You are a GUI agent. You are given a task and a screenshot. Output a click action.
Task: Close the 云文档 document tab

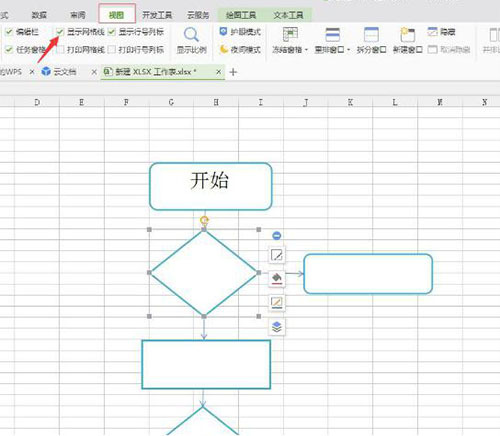[94, 72]
